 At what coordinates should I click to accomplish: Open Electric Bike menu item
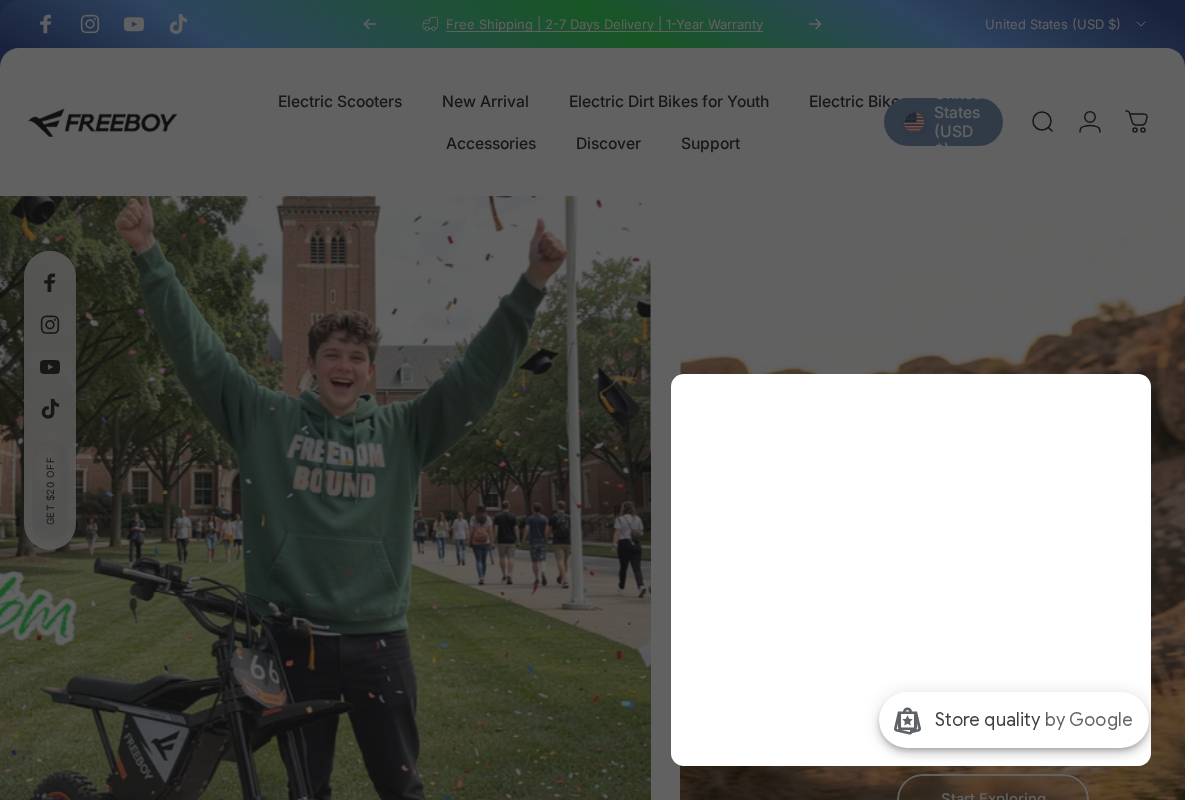(x=854, y=101)
